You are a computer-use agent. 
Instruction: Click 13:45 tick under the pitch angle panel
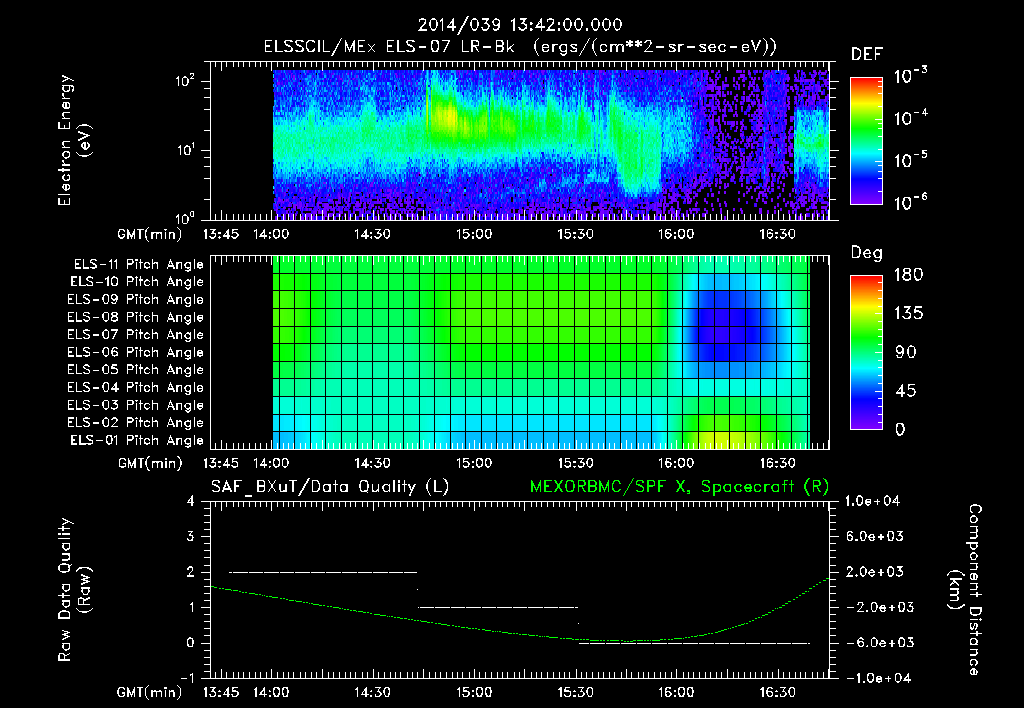[221, 463]
